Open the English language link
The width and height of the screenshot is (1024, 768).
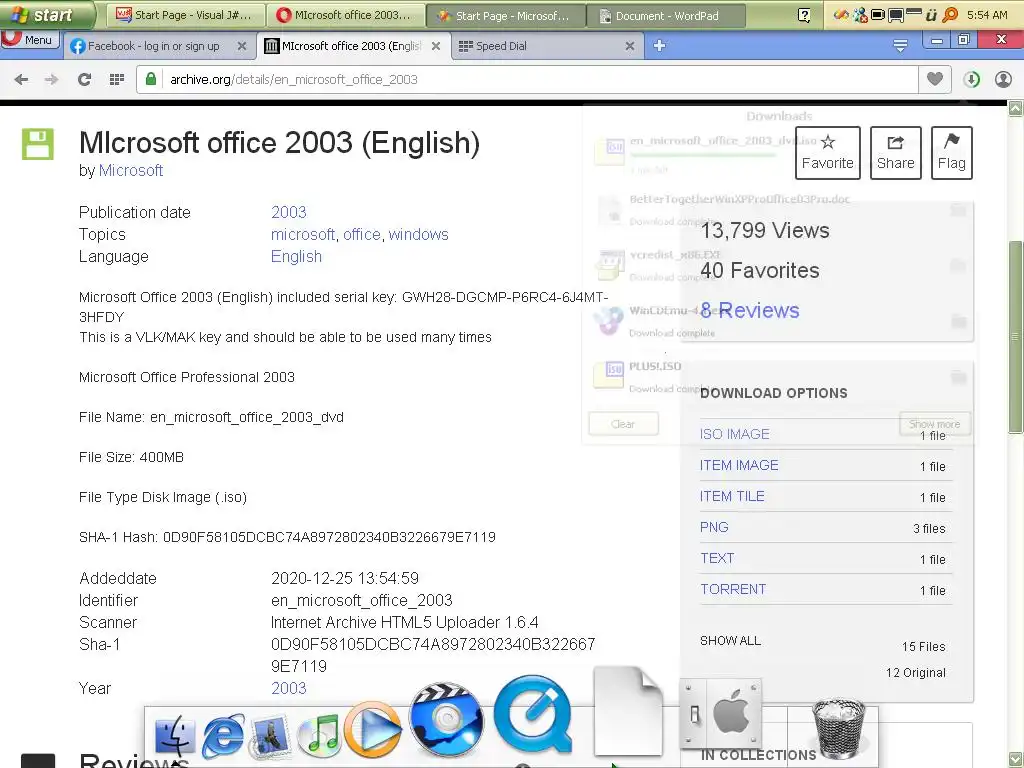[296, 257]
